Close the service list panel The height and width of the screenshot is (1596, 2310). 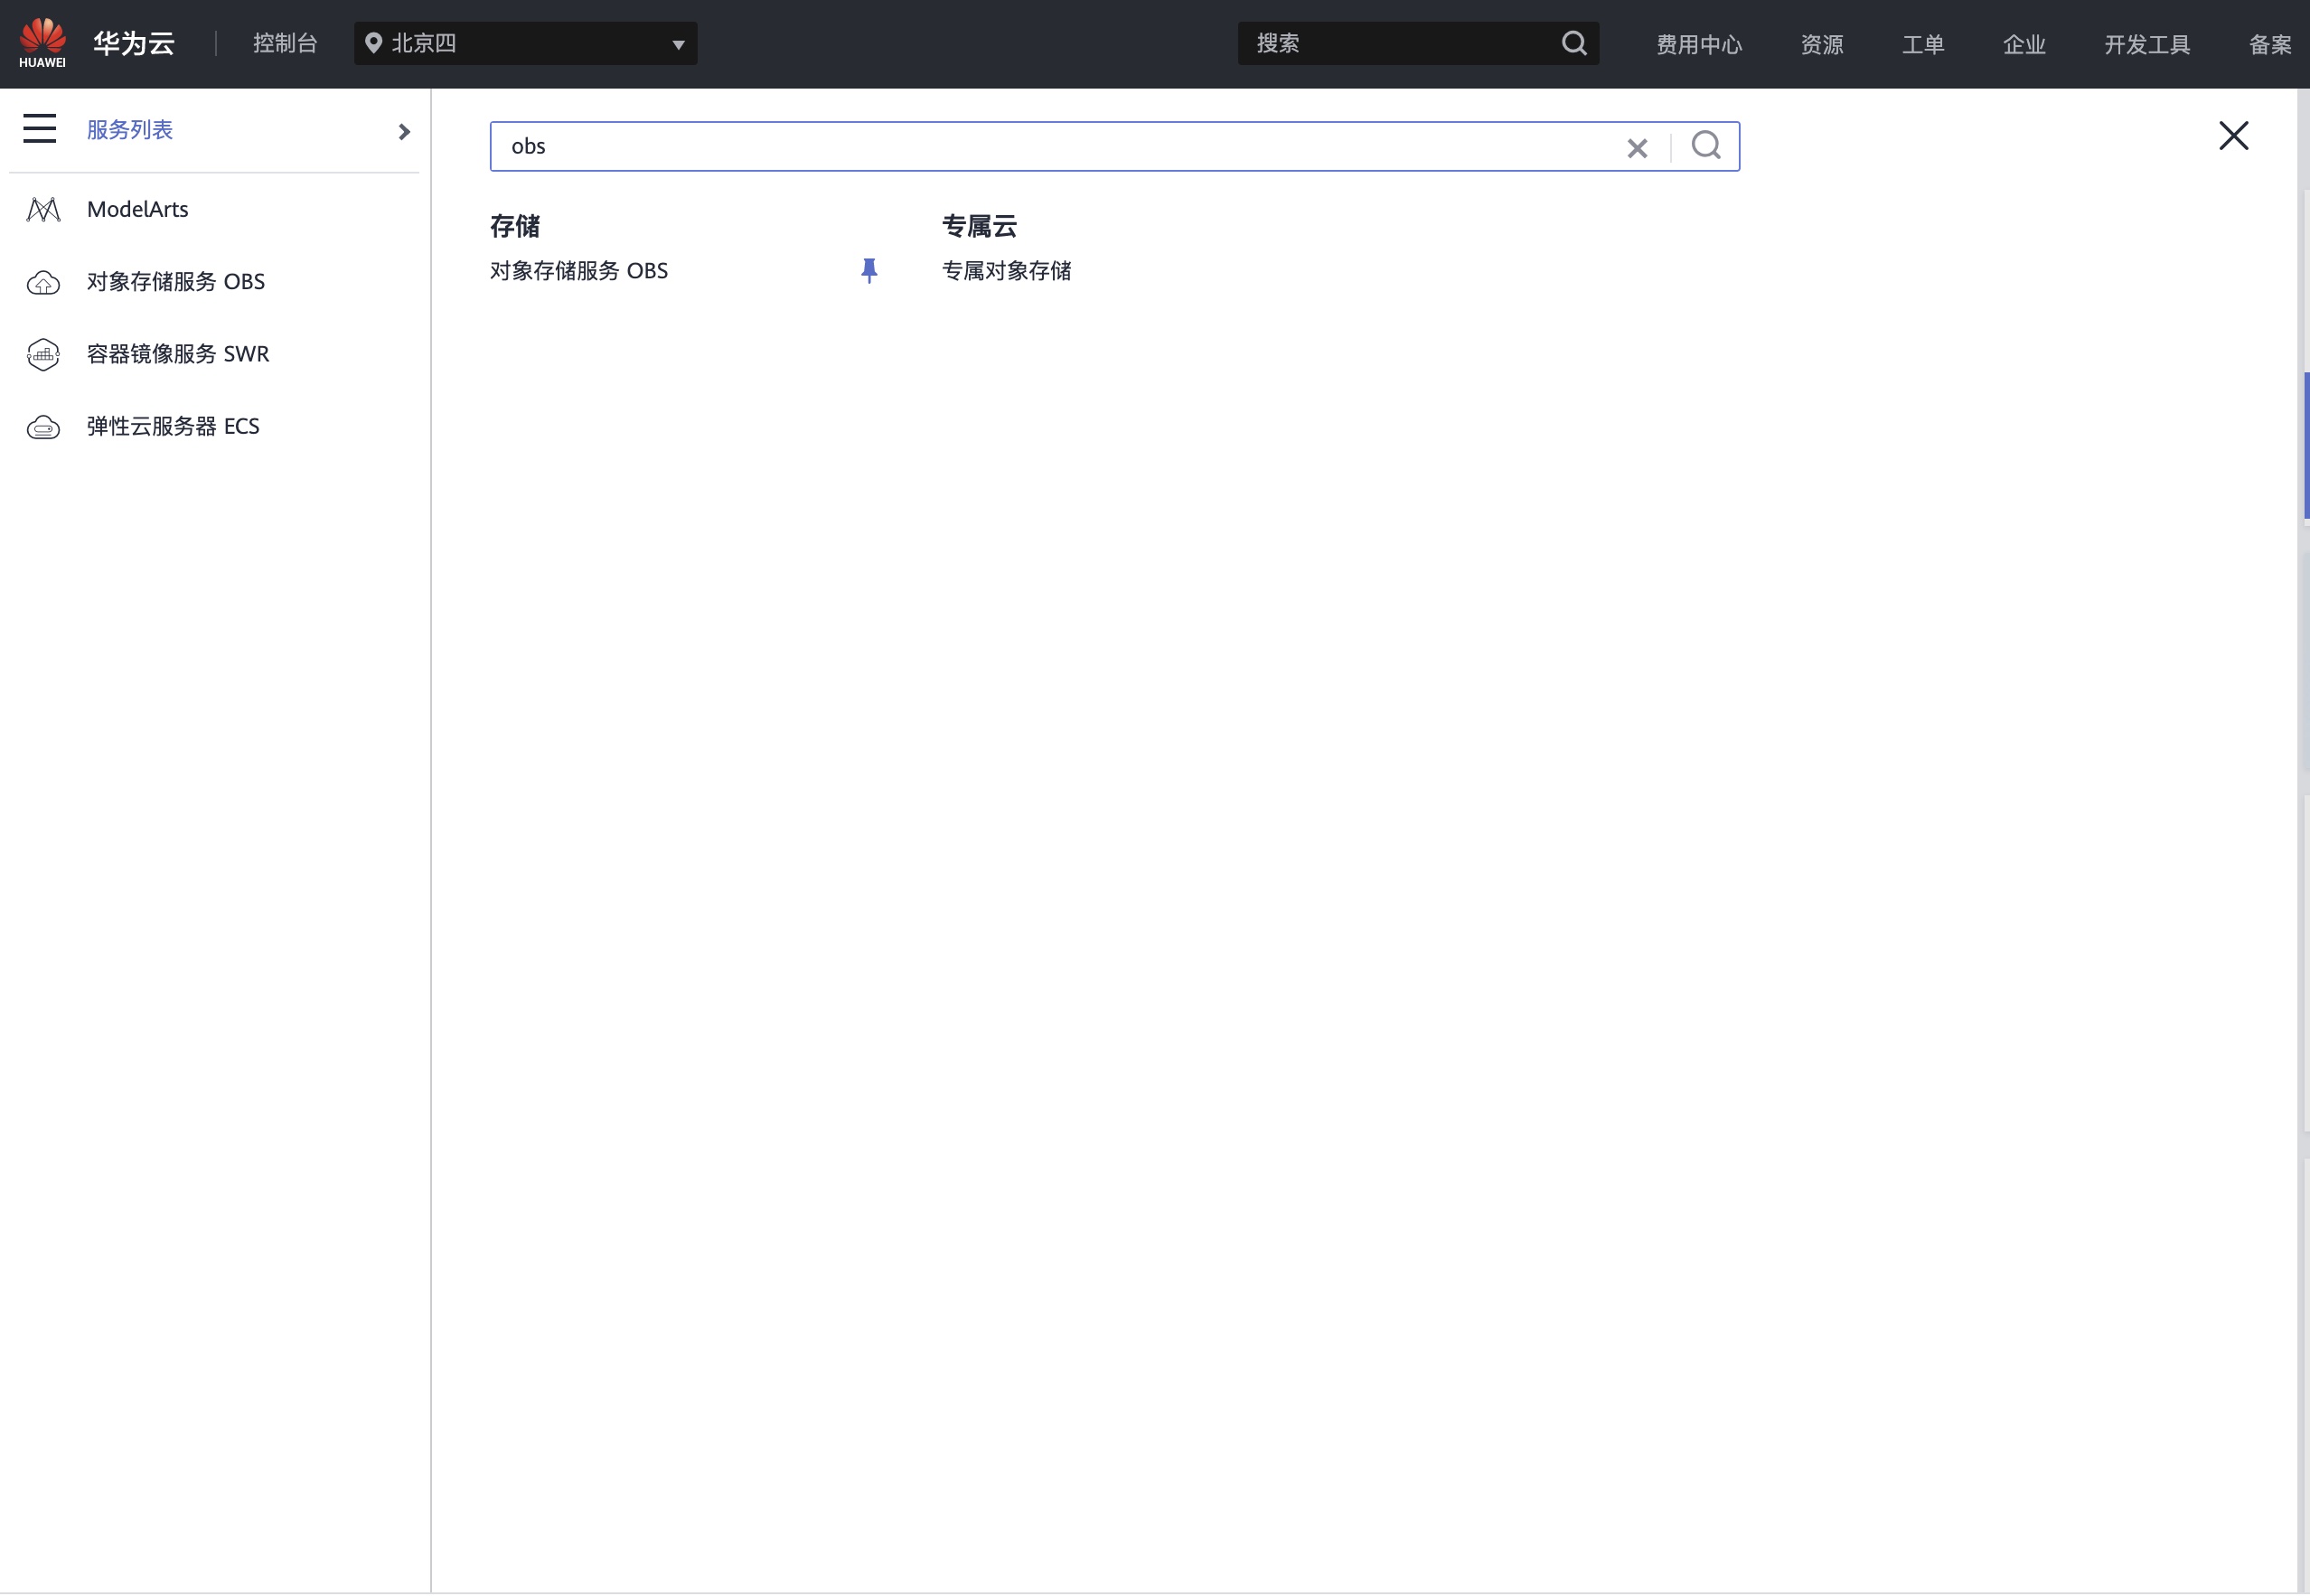click(2233, 136)
